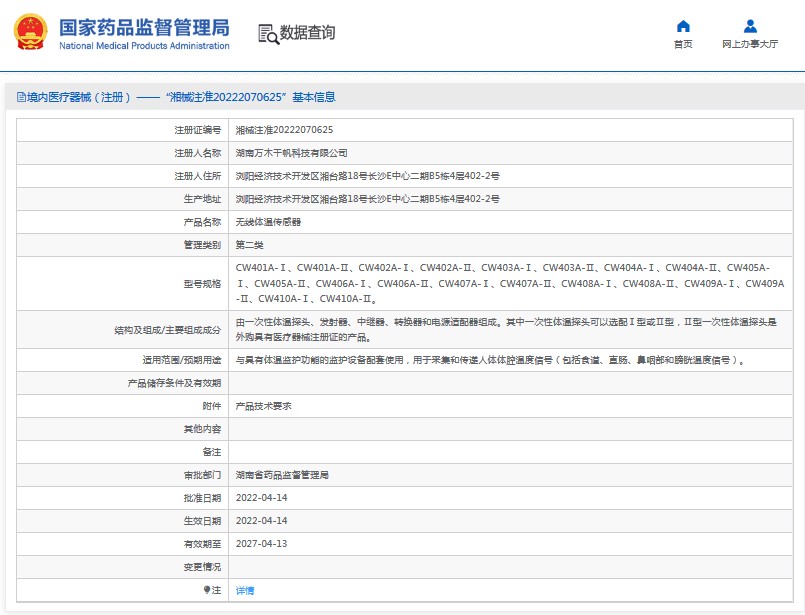The image size is (805, 615).
Task: Open the 详情 link
Action: click(245, 590)
